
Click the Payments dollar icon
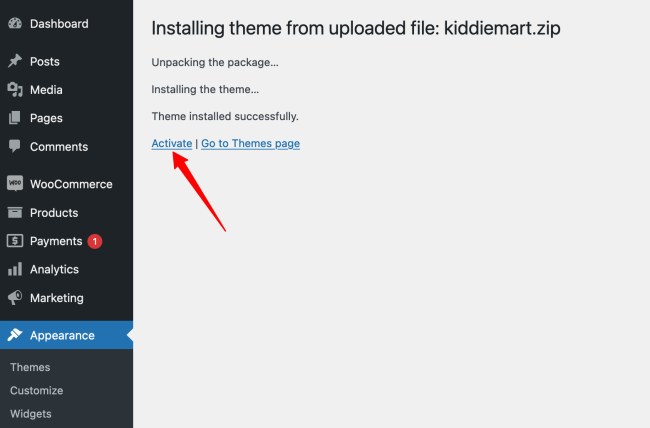15,241
